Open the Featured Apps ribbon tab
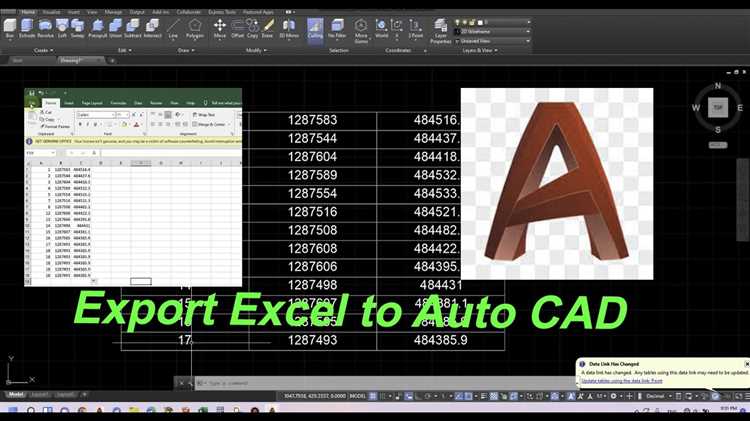750x421 pixels. coord(258,12)
